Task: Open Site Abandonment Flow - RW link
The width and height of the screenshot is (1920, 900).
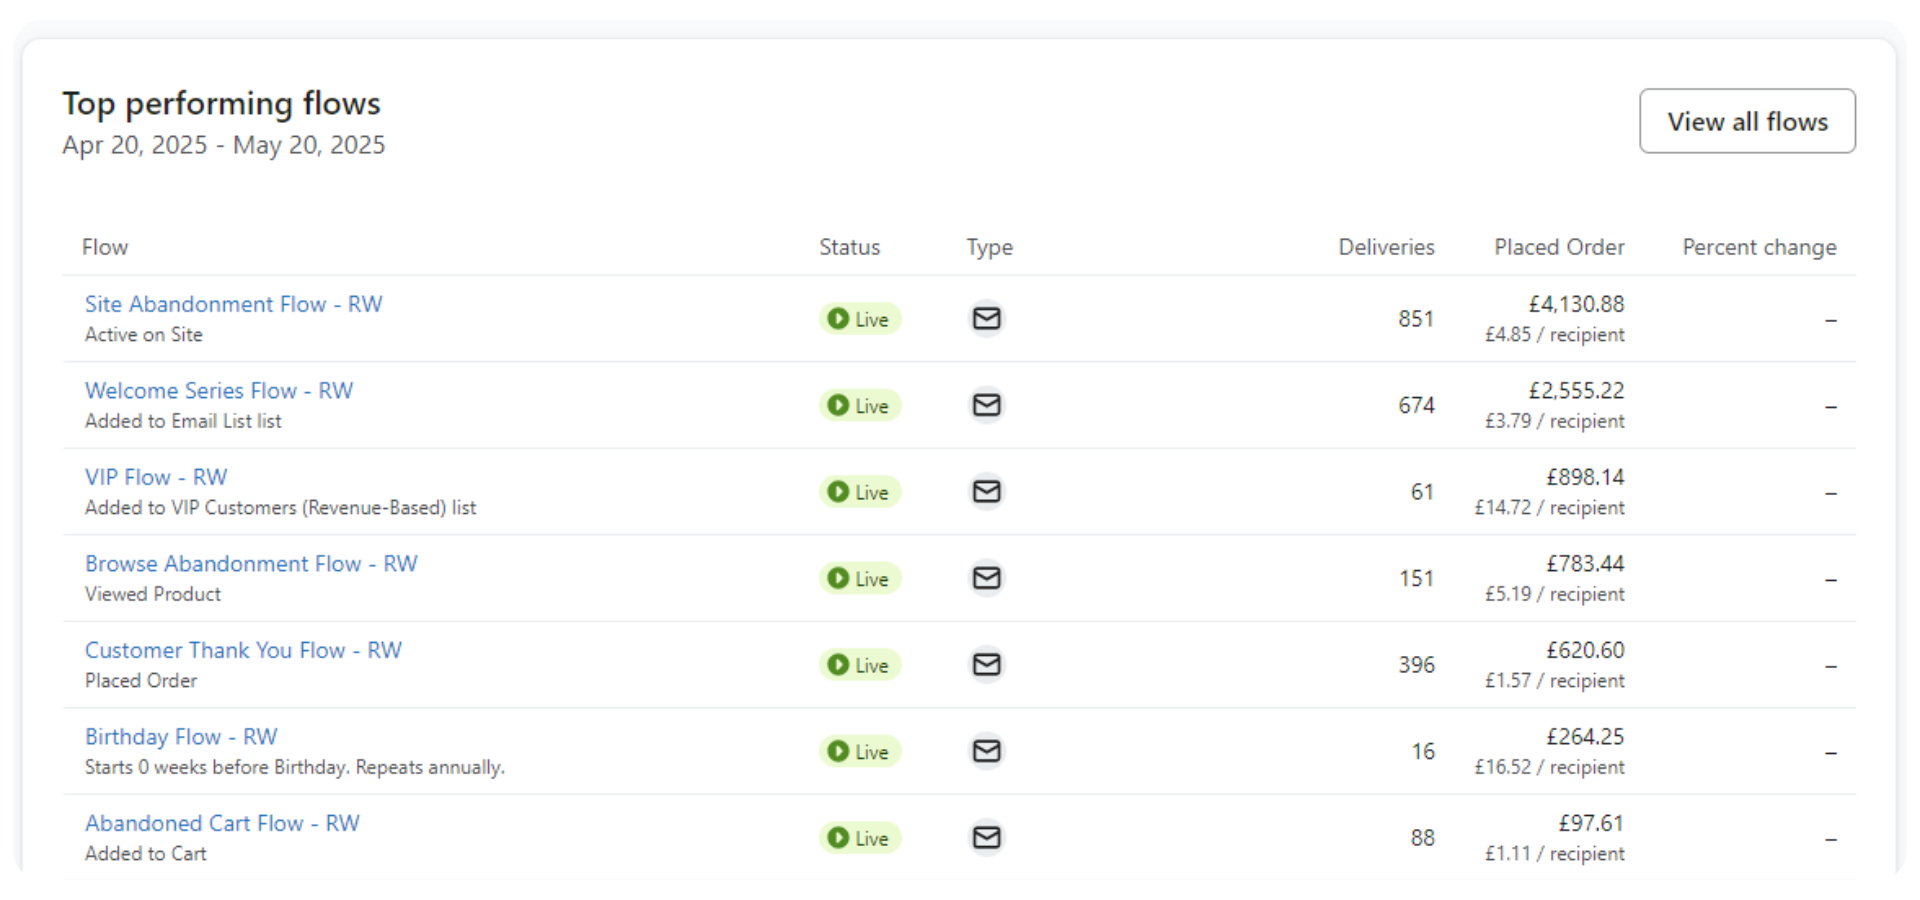Action: pyautogui.click(x=233, y=304)
